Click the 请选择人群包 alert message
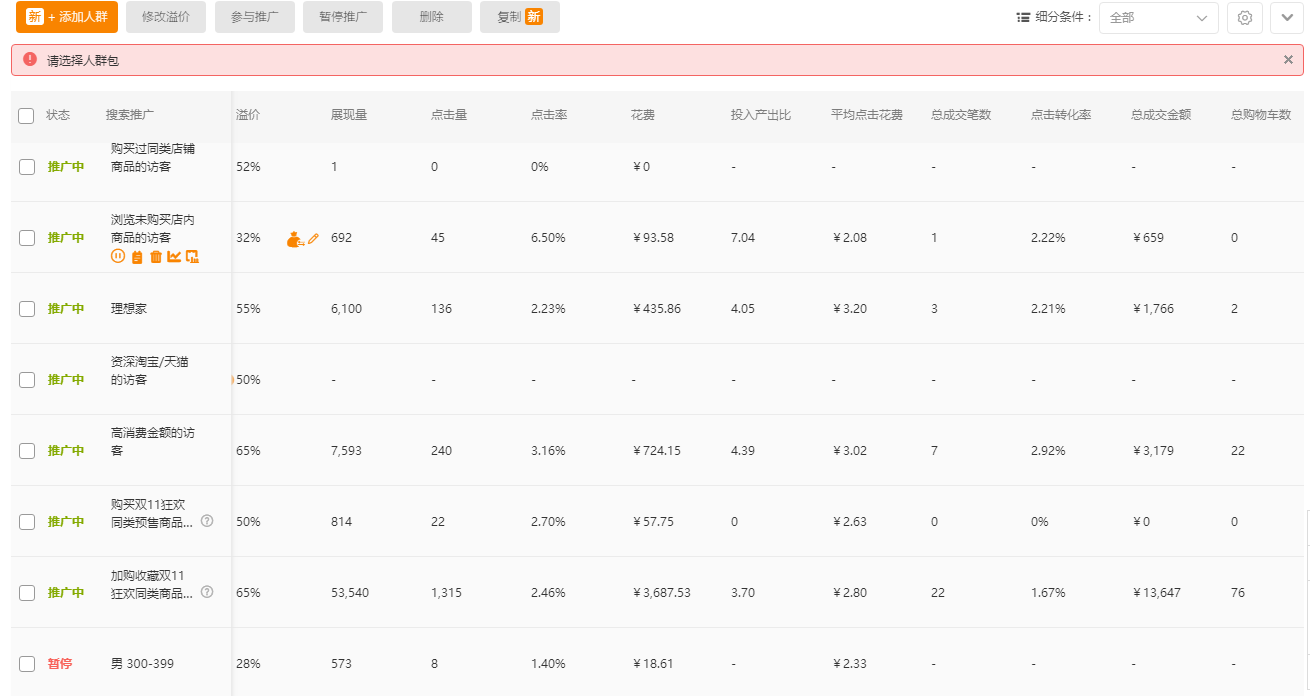 click(83, 61)
